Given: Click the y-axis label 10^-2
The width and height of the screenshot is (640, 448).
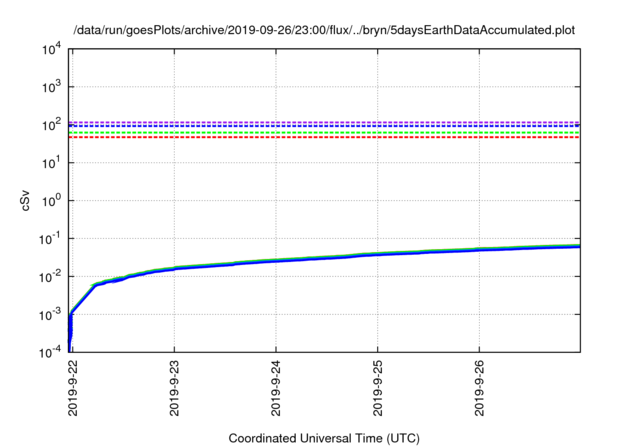Looking at the screenshot, I should pos(51,277).
